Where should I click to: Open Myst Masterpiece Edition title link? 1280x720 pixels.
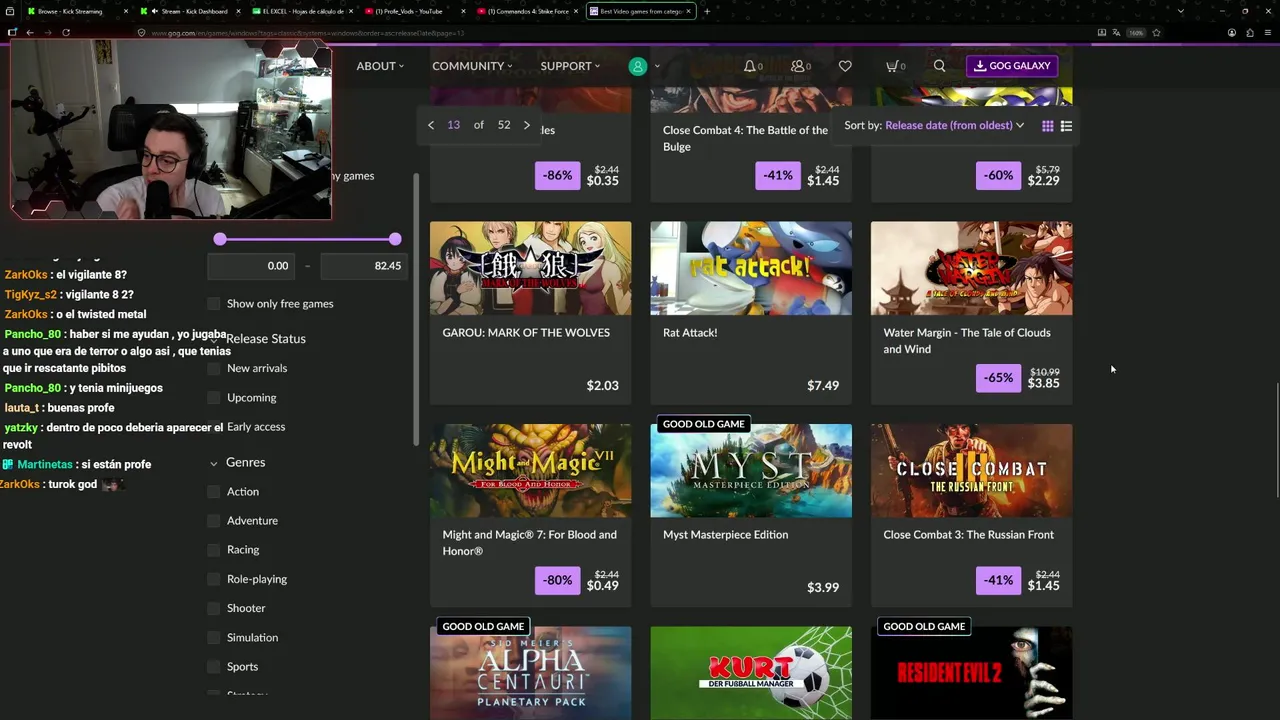(725, 535)
